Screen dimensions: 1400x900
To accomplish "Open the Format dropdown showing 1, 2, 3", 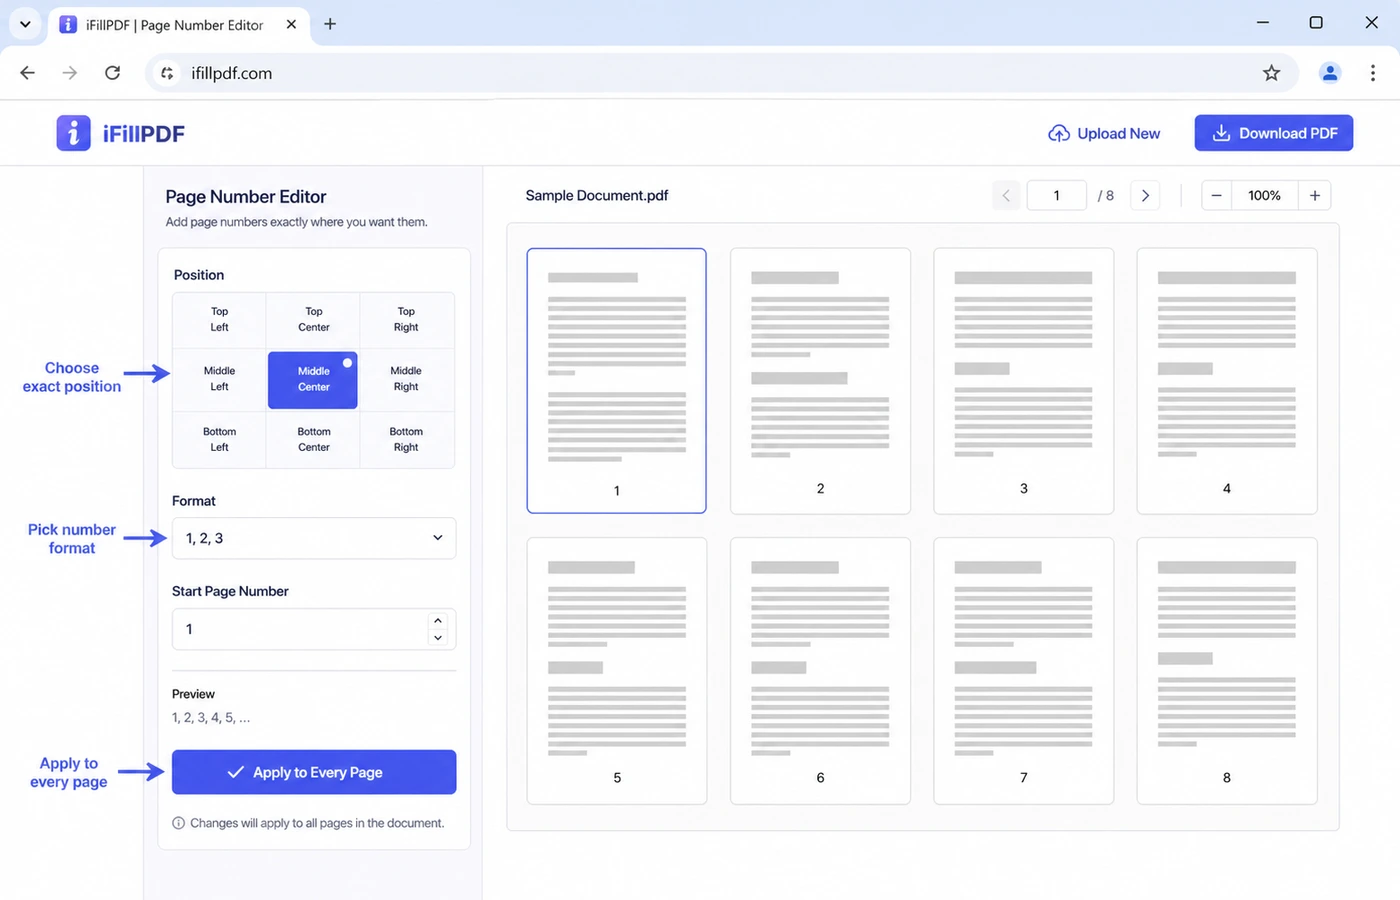I will [x=314, y=538].
